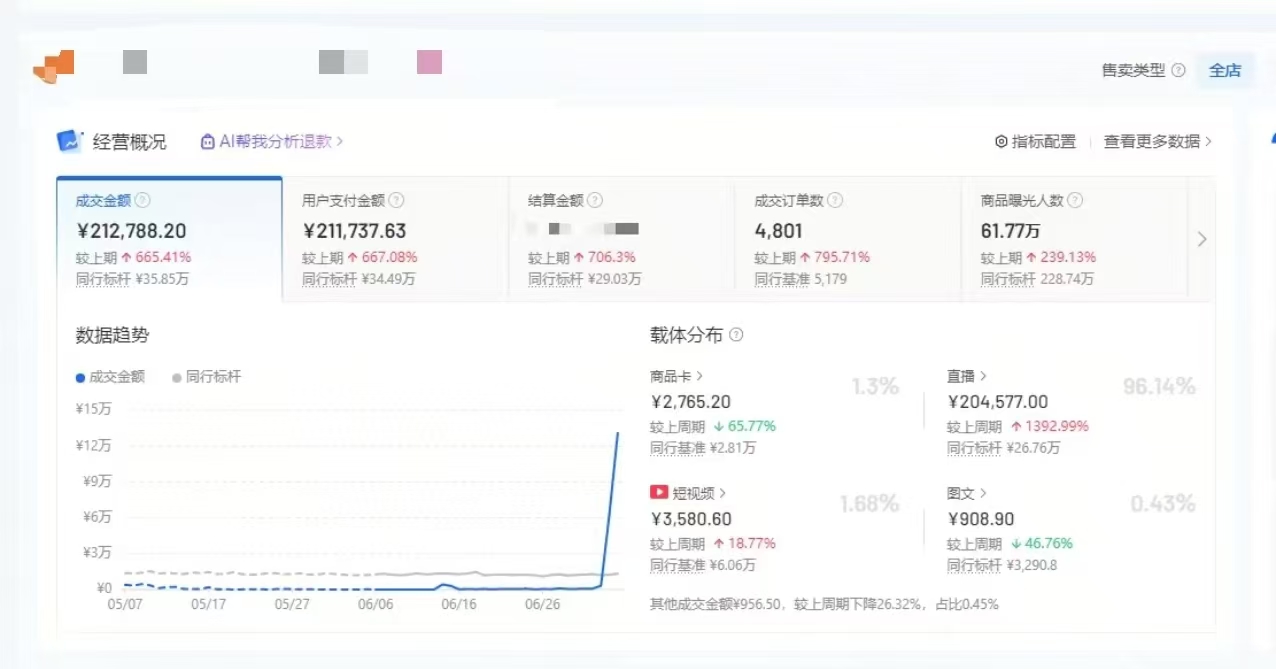Select the 结算金额 metric tab
This screenshot has width=1276, height=669.
(x=622, y=238)
